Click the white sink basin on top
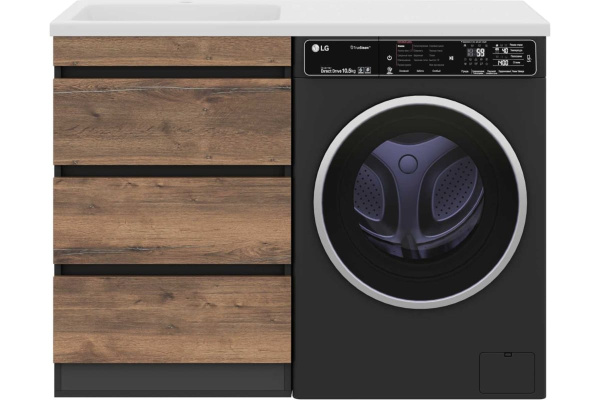600x400 pixels. click(x=170, y=14)
